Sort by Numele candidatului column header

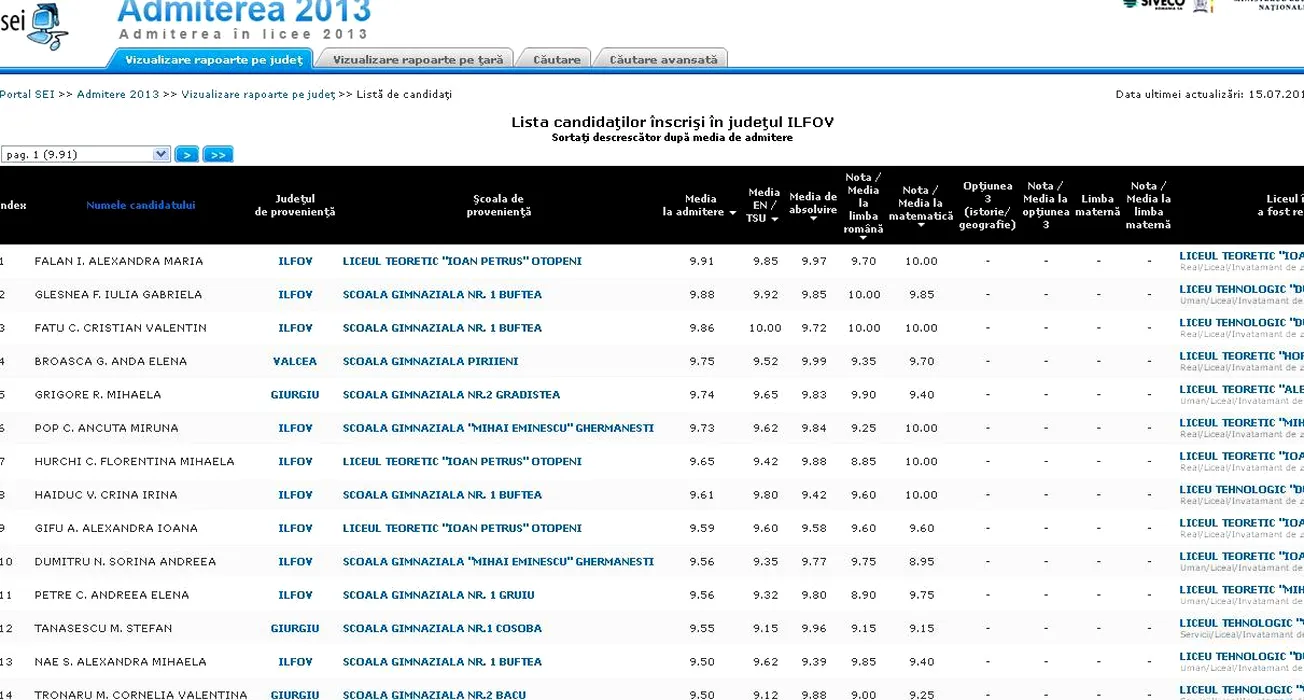point(140,205)
